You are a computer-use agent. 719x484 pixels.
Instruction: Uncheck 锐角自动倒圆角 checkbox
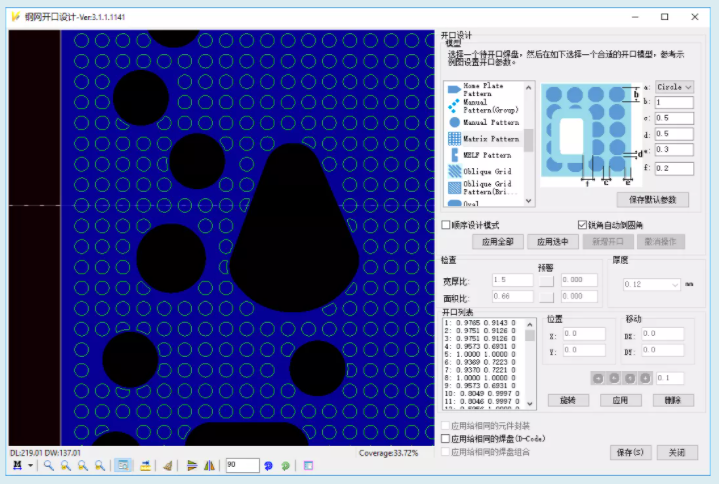(x=582, y=225)
